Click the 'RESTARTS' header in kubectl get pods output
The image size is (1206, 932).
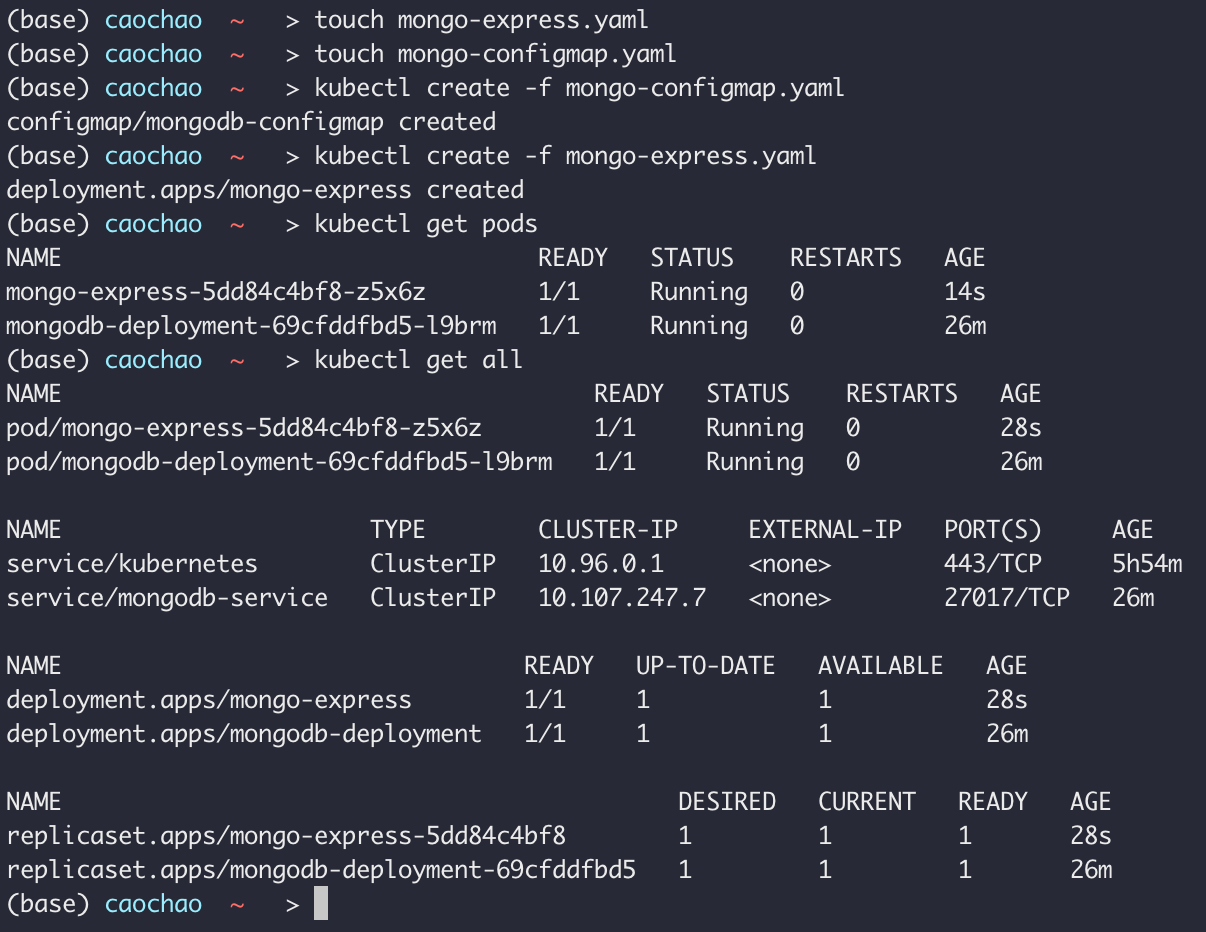click(x=846, y=258)
